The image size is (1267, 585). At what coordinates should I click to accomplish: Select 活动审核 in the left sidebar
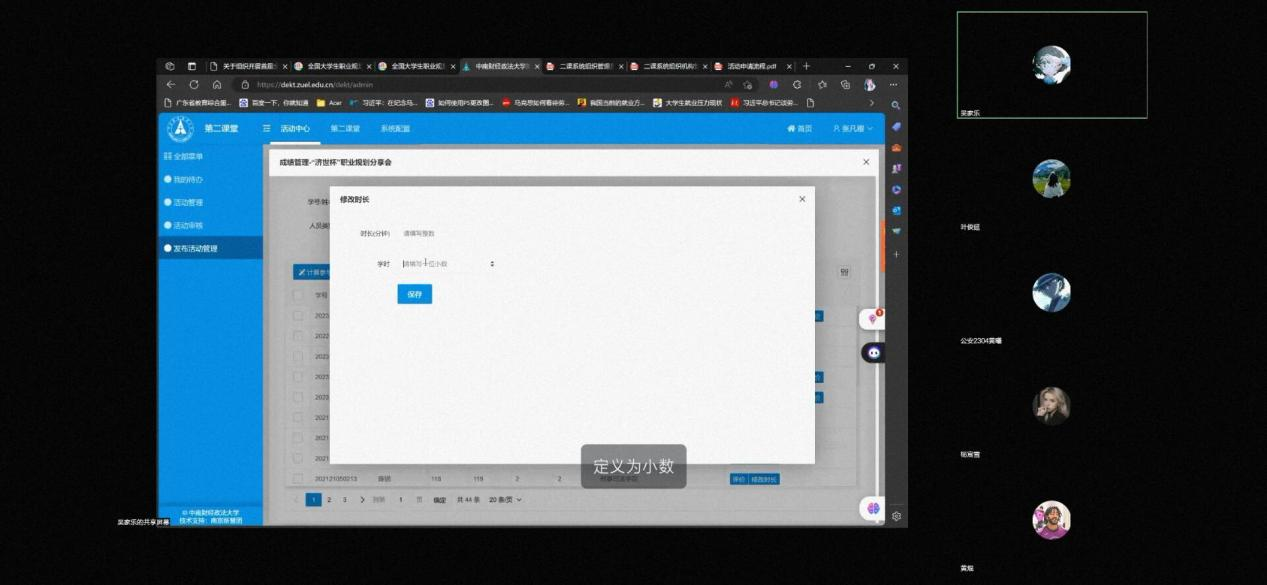(188, 225)
